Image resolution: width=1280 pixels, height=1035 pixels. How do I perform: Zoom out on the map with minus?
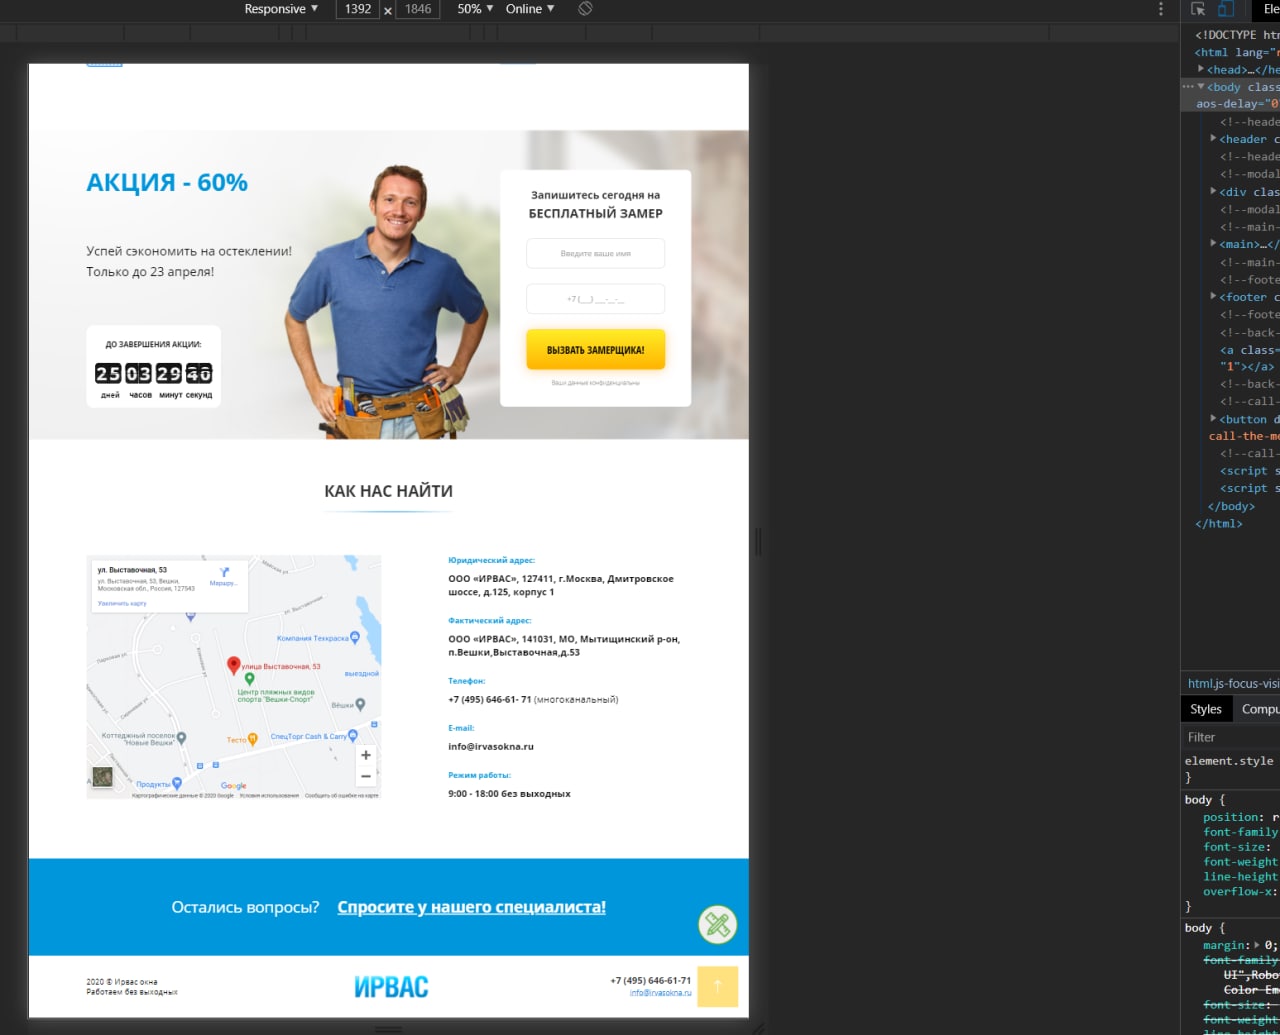[366, 776]
